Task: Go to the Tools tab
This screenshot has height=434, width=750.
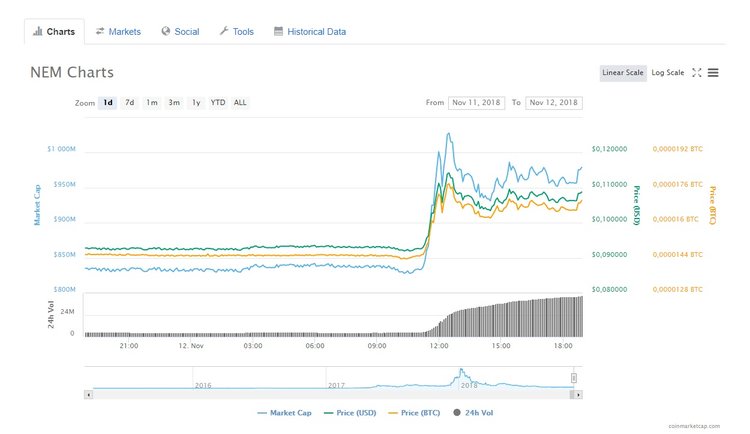Action: (236, 32)
